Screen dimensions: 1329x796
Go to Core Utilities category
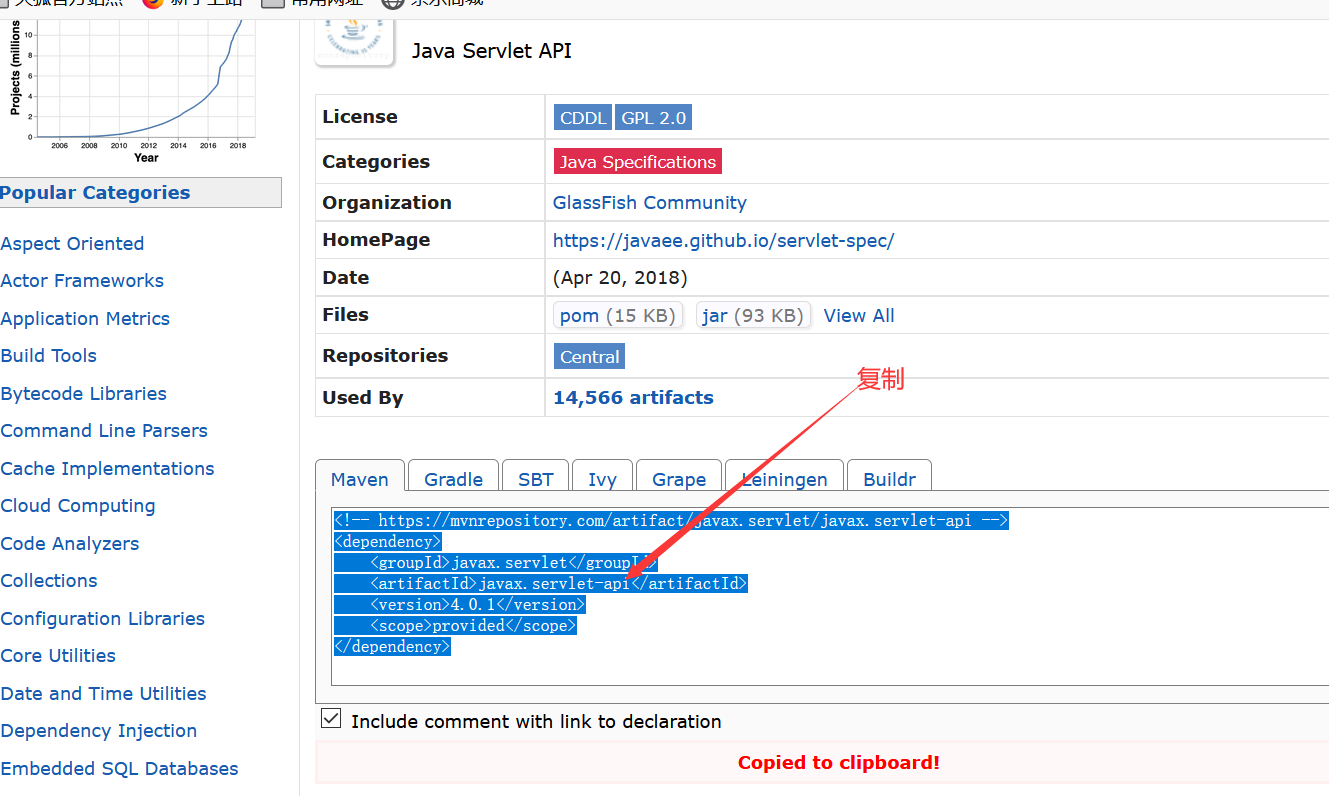58,656
